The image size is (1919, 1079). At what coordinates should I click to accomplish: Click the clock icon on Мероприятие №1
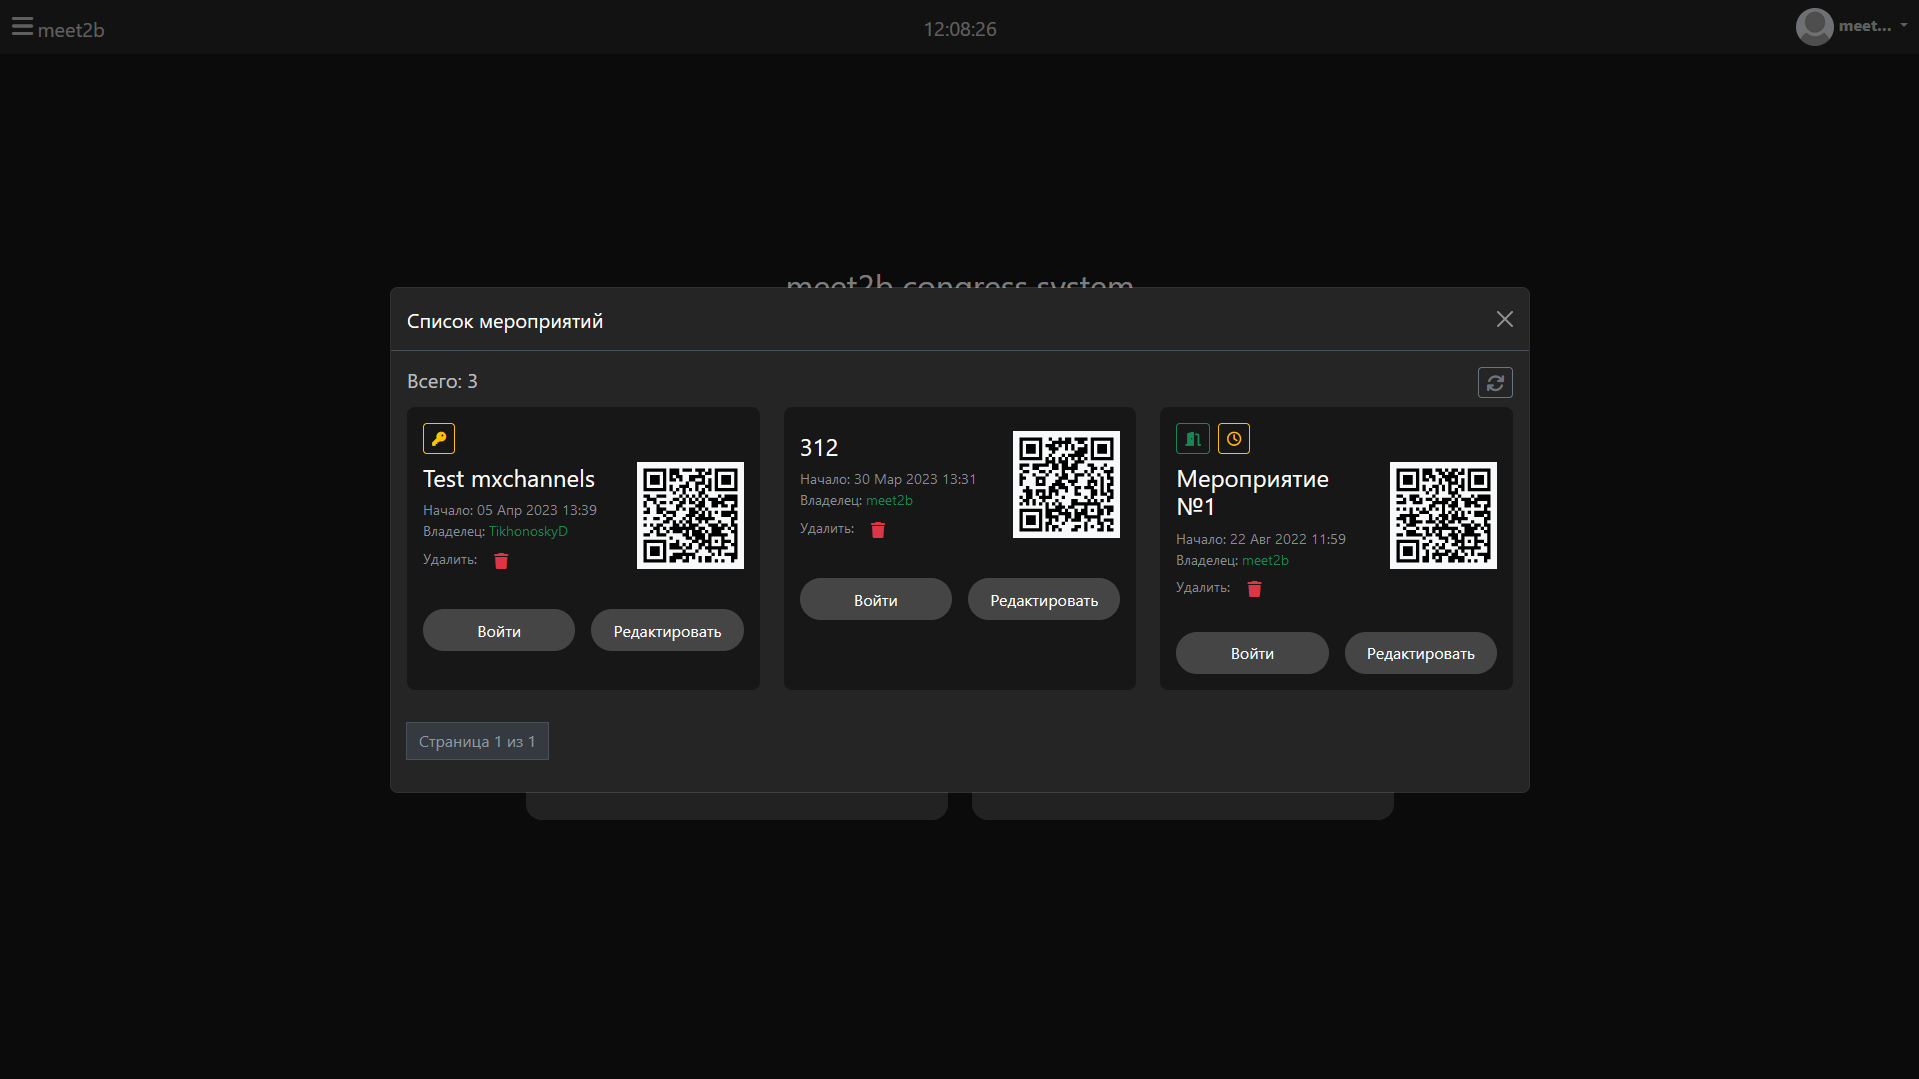click(1234, 439)
